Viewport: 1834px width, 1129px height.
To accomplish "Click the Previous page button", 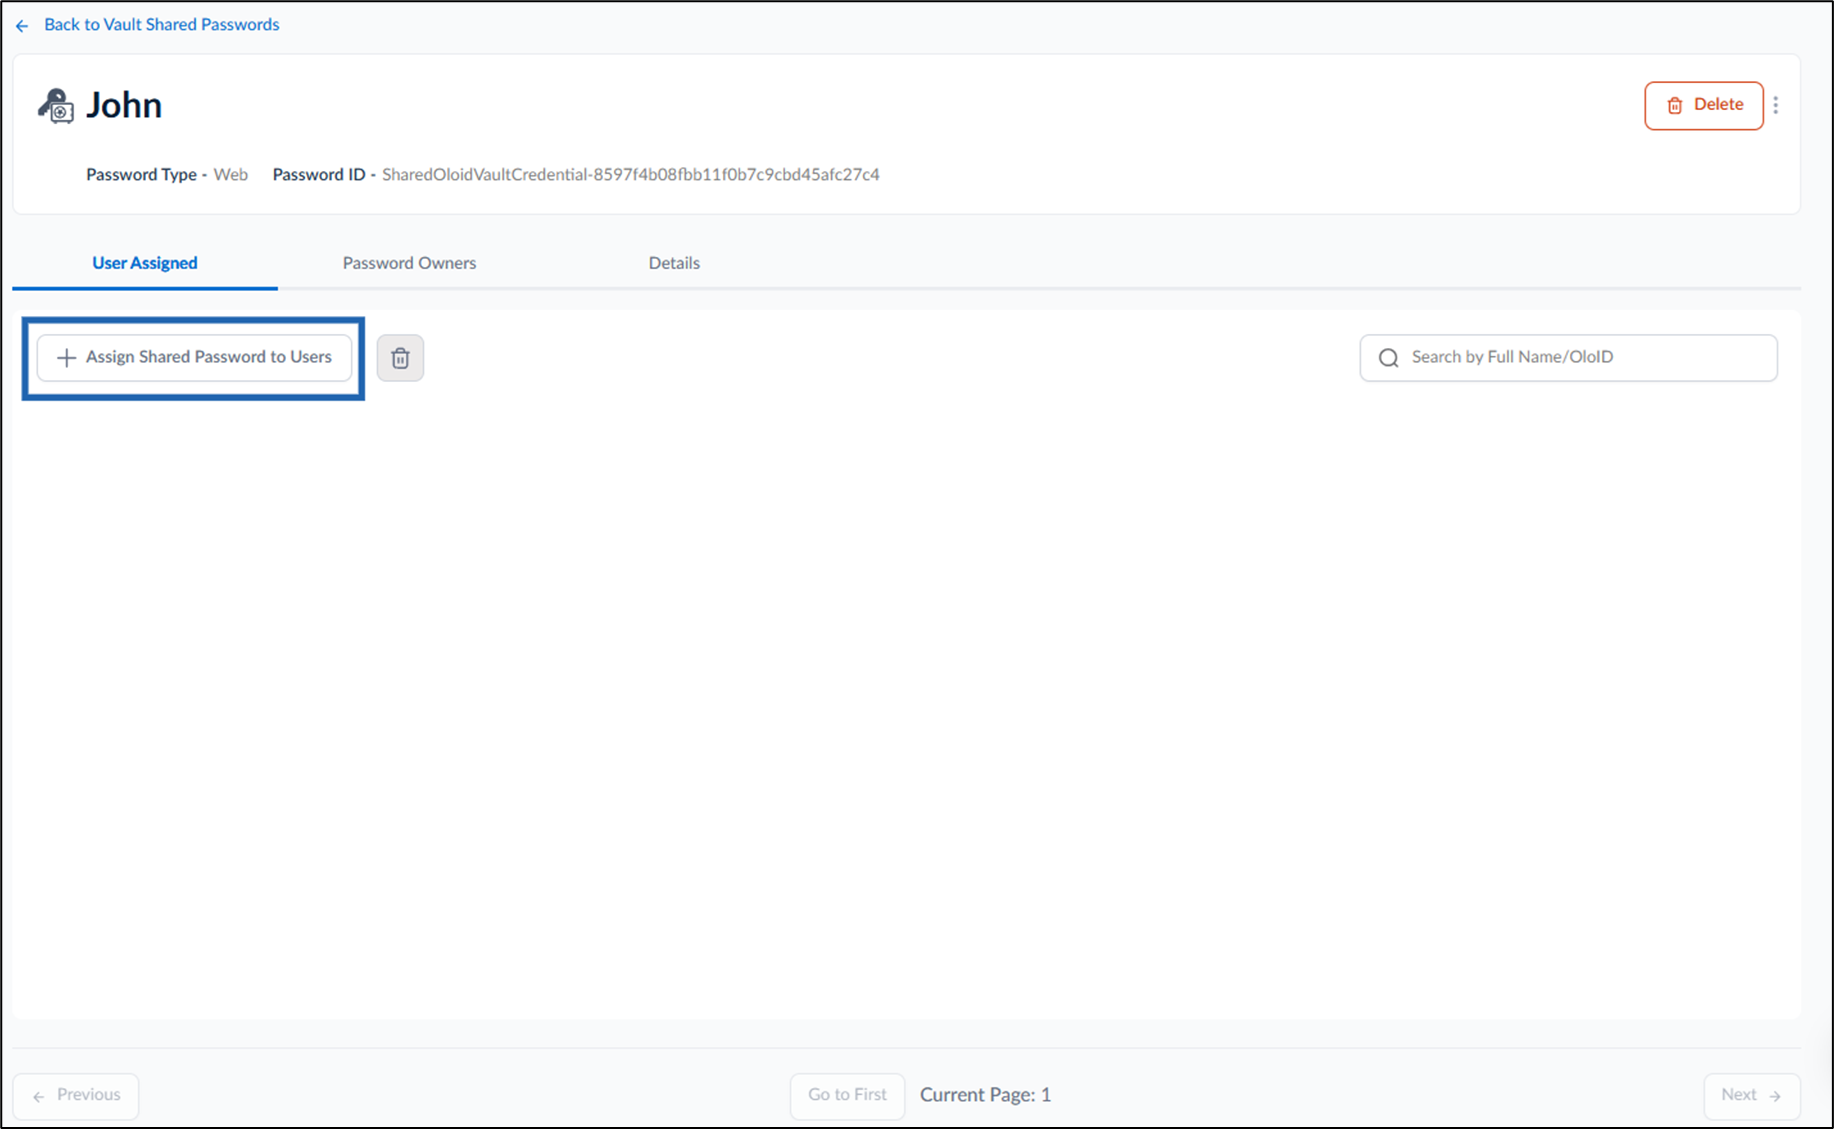I will (76, 1096).
